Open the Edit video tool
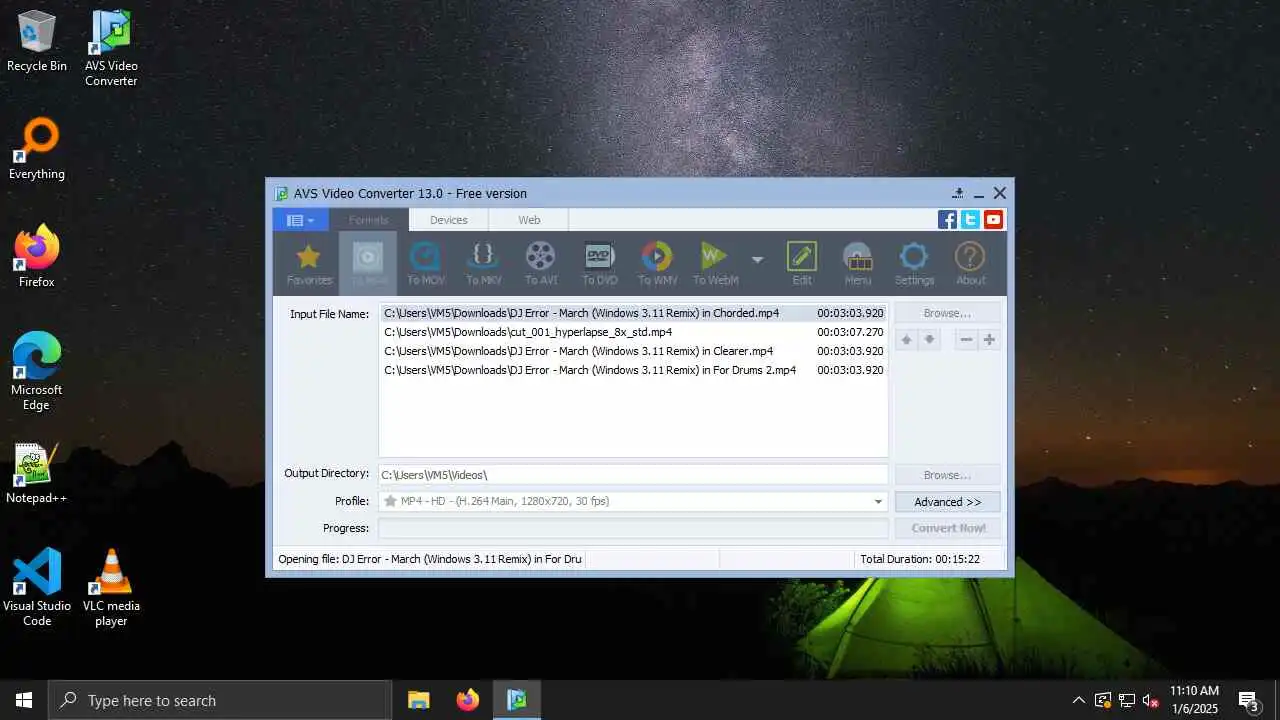 (802, 264)
